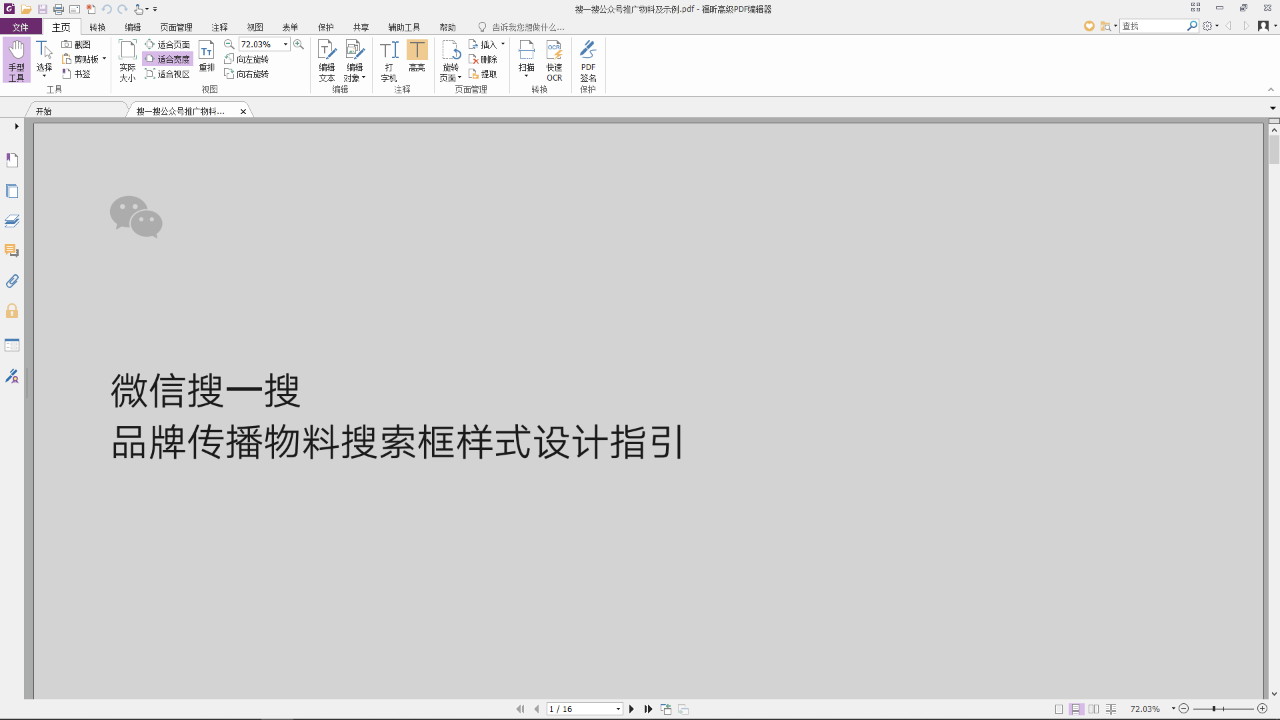
Task: Select the Typewriter (打字机) tool
Action: pos(389,61)
